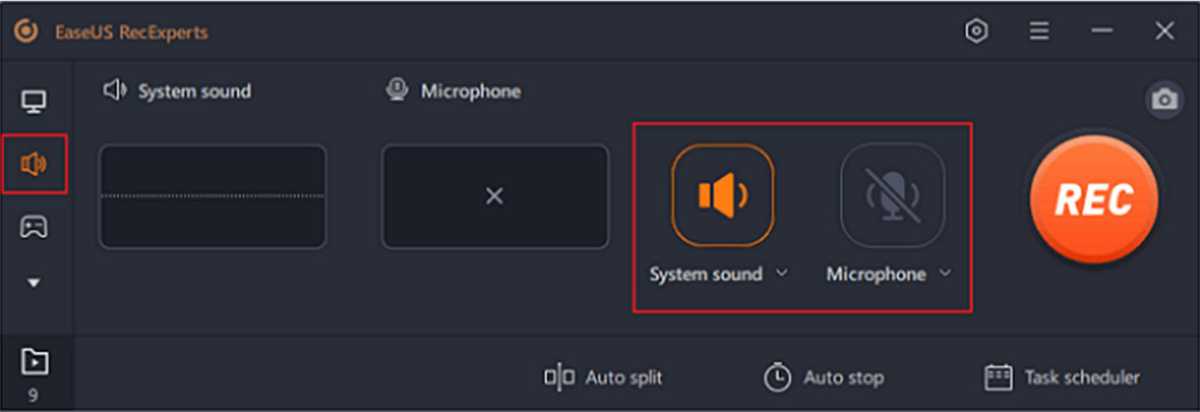Expand the Microphone dropdown arrow

945,273
